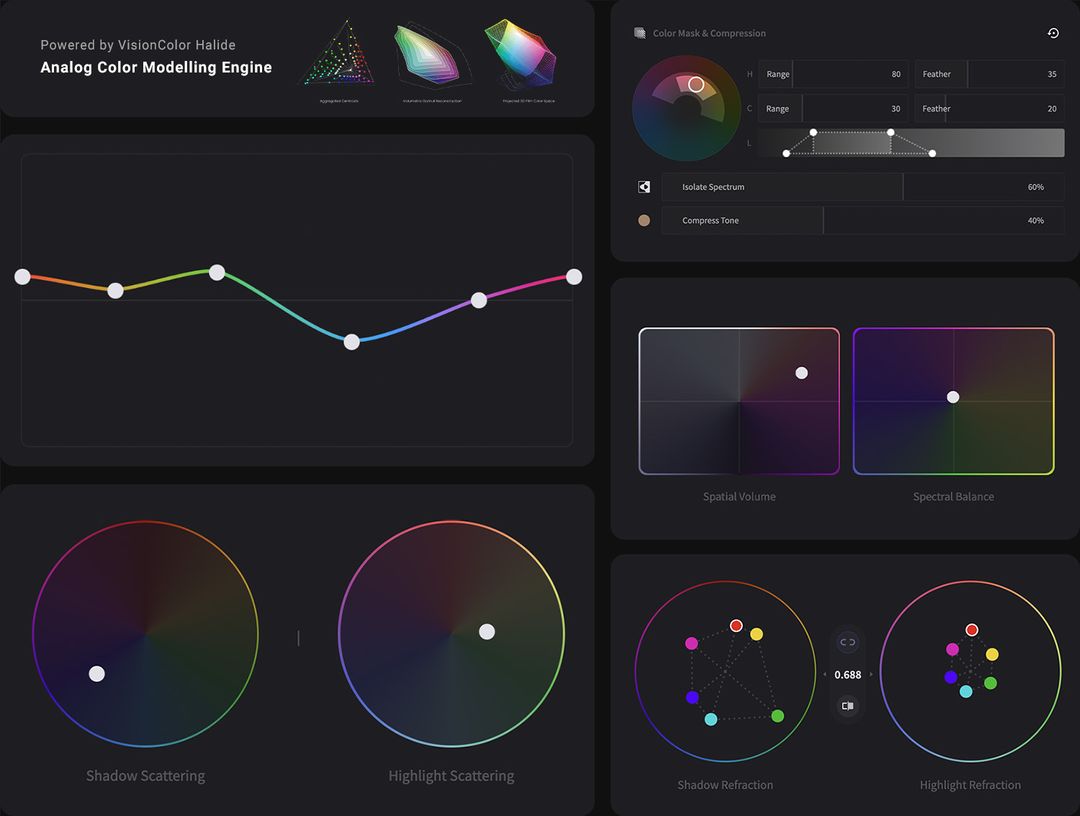Screen dimensions: 1080x816
Task: Click the puck on the Spectral Balance pad
Action: (x=952, y=397)
